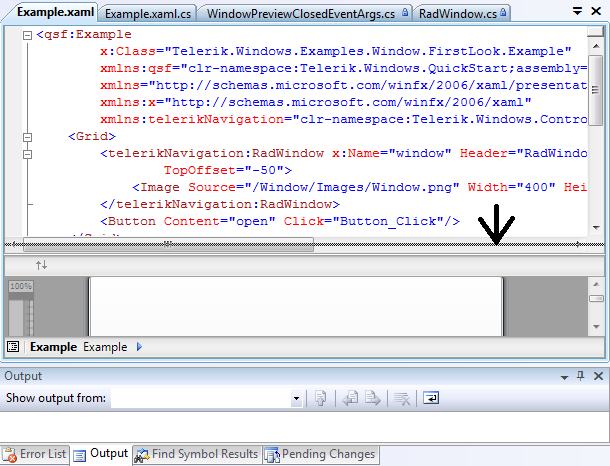Click the XAML editor vertical scrollbar thumb
This screenshot has width=610, height=466.
pyautogui.click(x=596, y=90)
